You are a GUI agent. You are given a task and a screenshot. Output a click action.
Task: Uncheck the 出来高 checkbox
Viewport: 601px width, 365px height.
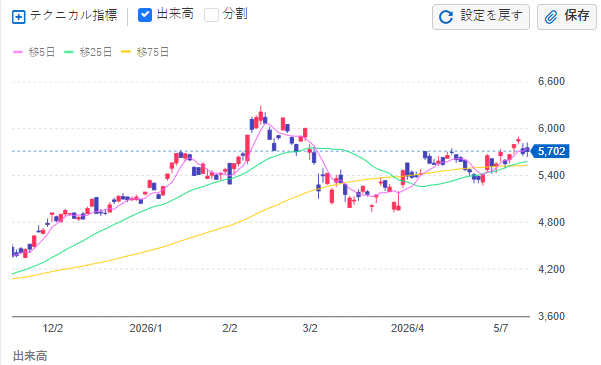[x=145, y=15]
